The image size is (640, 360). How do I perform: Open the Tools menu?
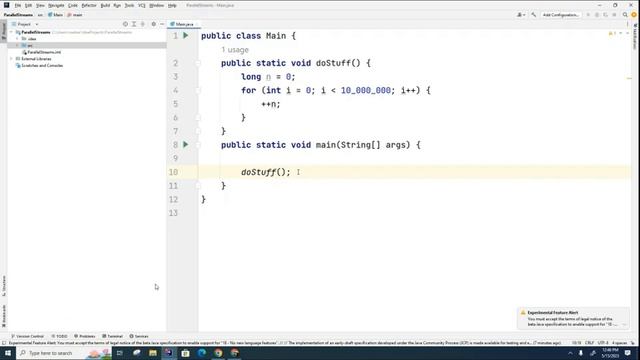(x=129, y=5)
